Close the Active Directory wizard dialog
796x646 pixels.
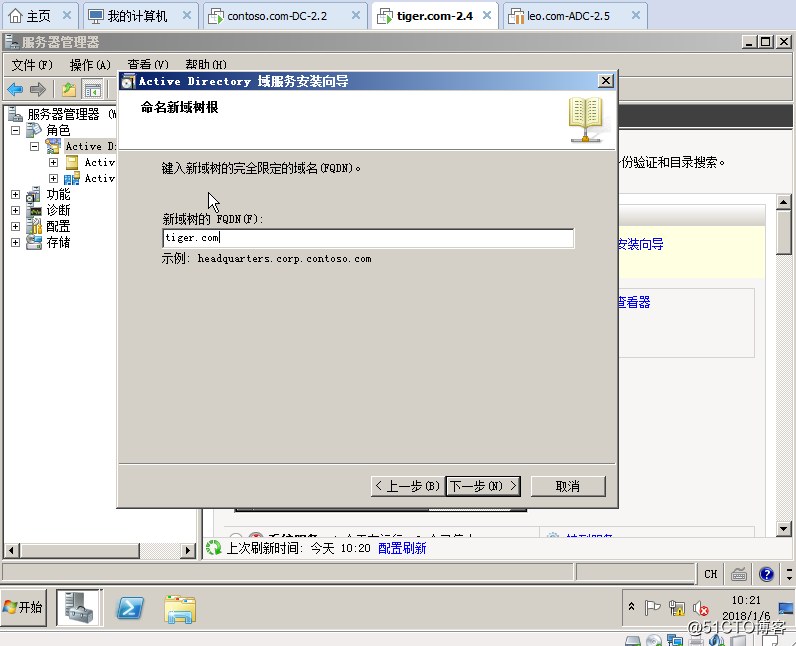(606, 81)
